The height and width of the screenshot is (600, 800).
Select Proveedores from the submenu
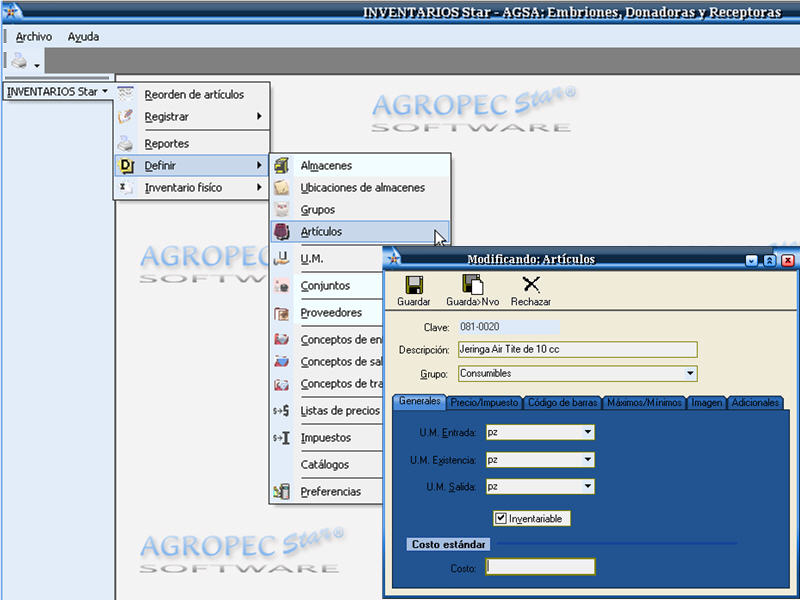click(x=328, y=312)
